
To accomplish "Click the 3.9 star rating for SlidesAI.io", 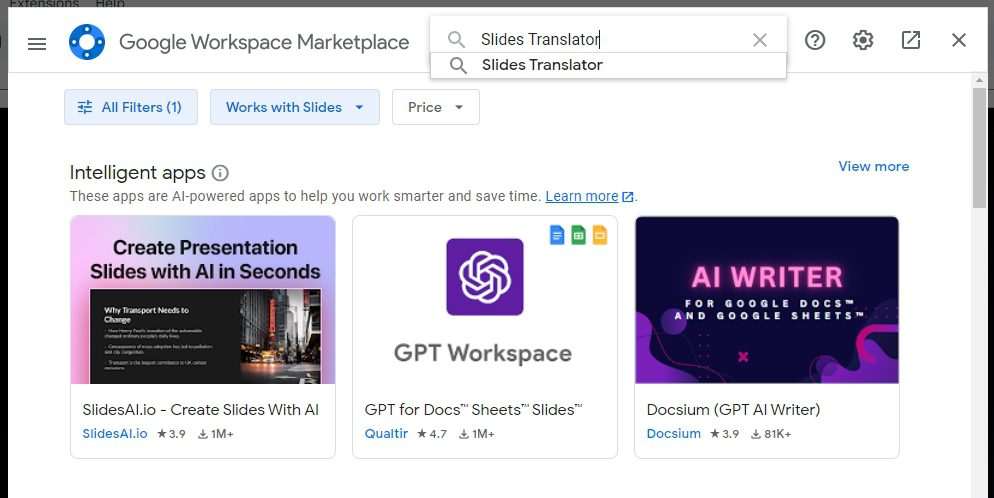I will pyautogui.click(x=171, y=434).
